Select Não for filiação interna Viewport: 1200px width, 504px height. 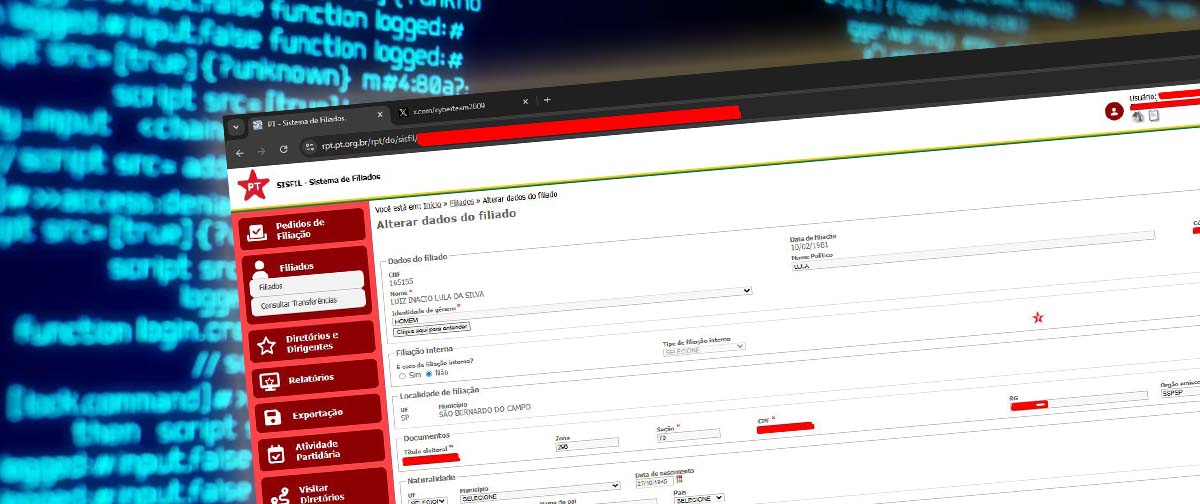point(430,373)
